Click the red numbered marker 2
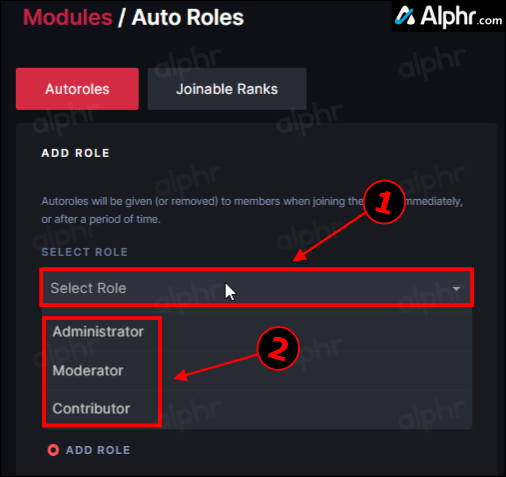 278,348
